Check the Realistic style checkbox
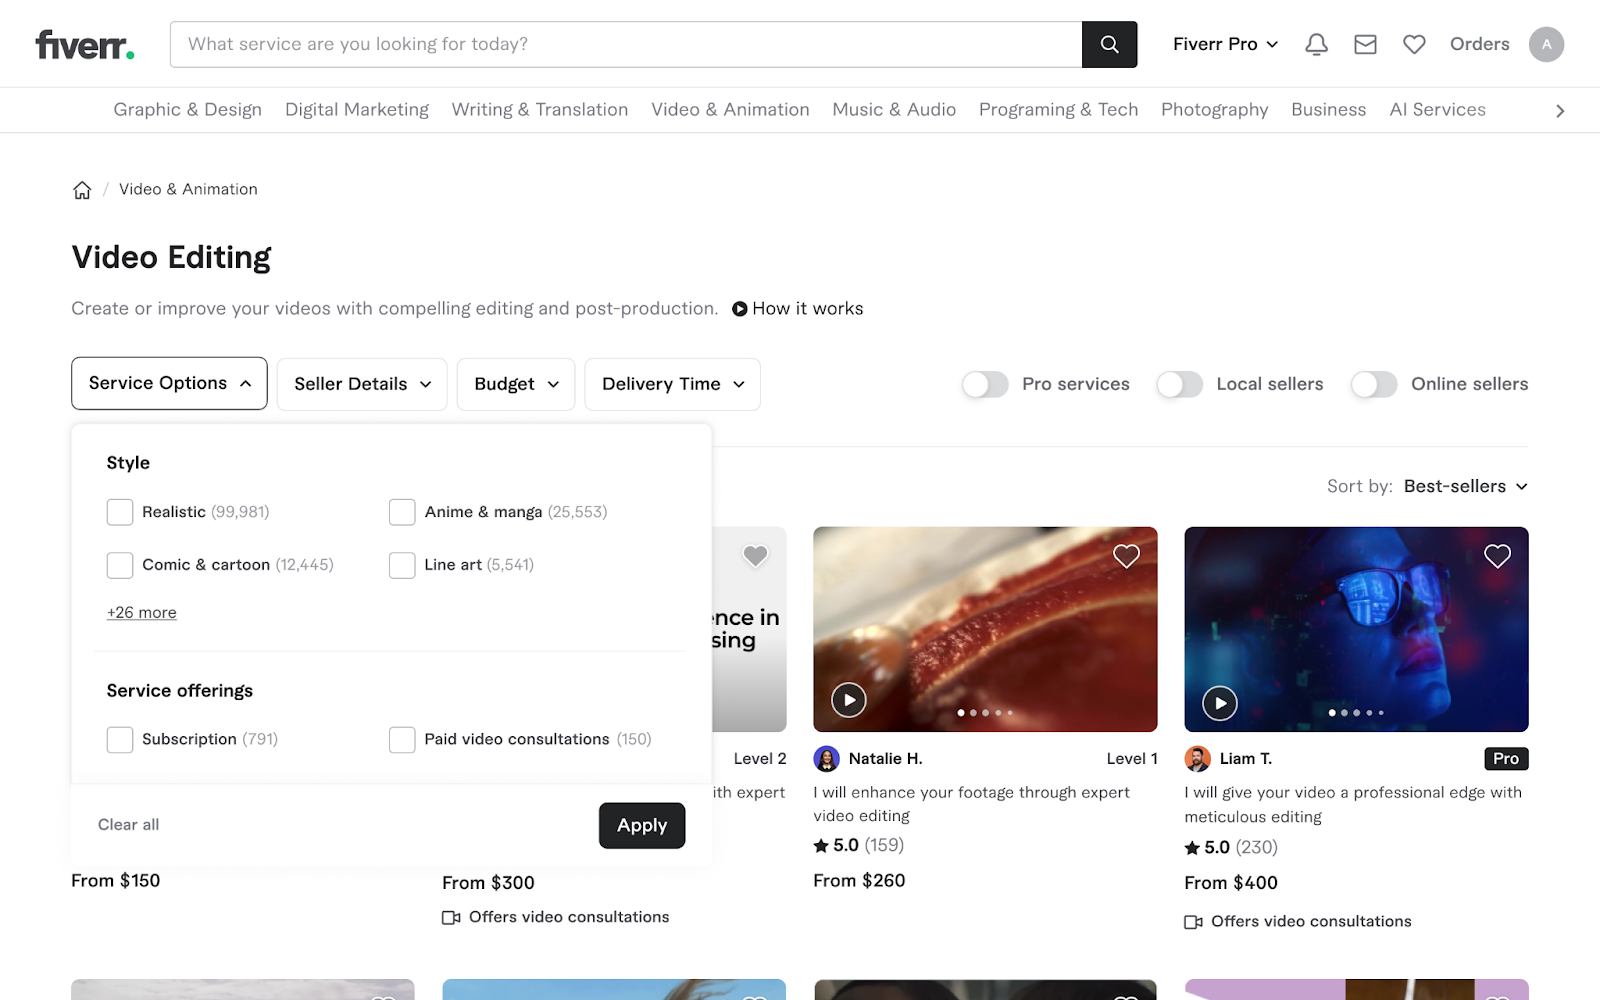The image size is (1600, 1000). (120, 512)
